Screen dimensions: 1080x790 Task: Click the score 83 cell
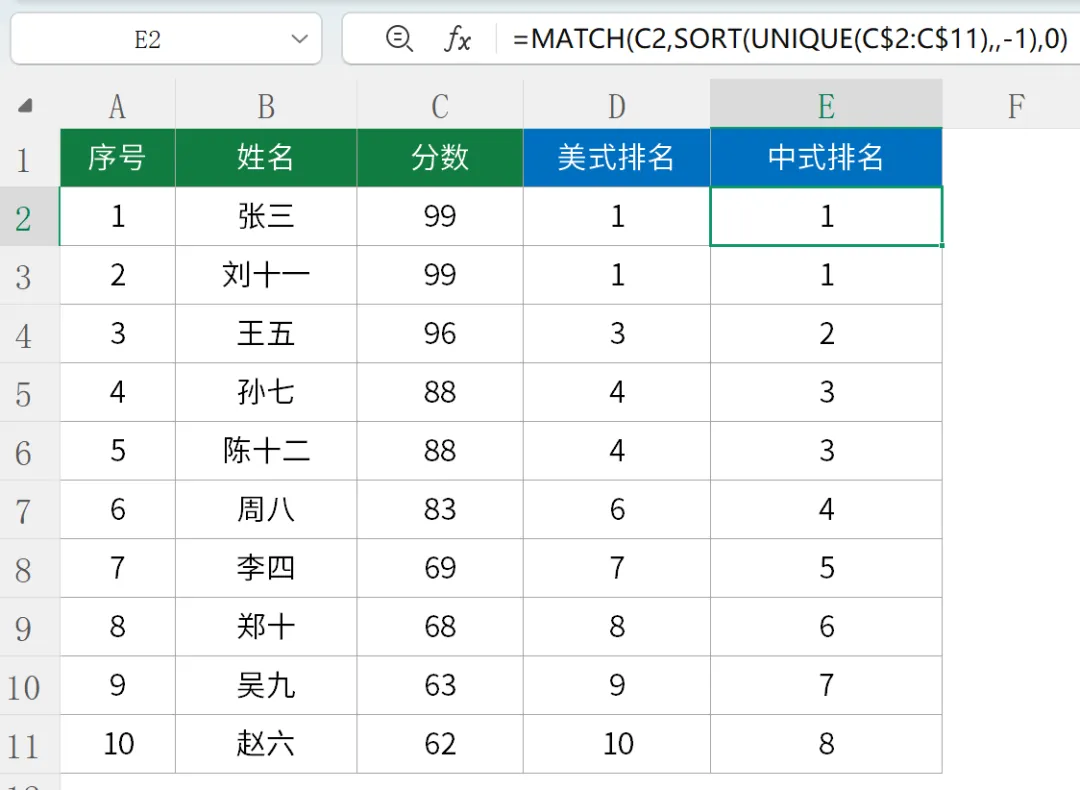[x=439, y=509]
